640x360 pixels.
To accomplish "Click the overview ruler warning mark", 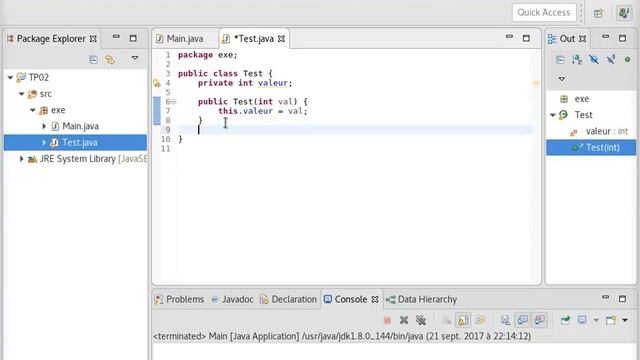I will click(536, 83).
